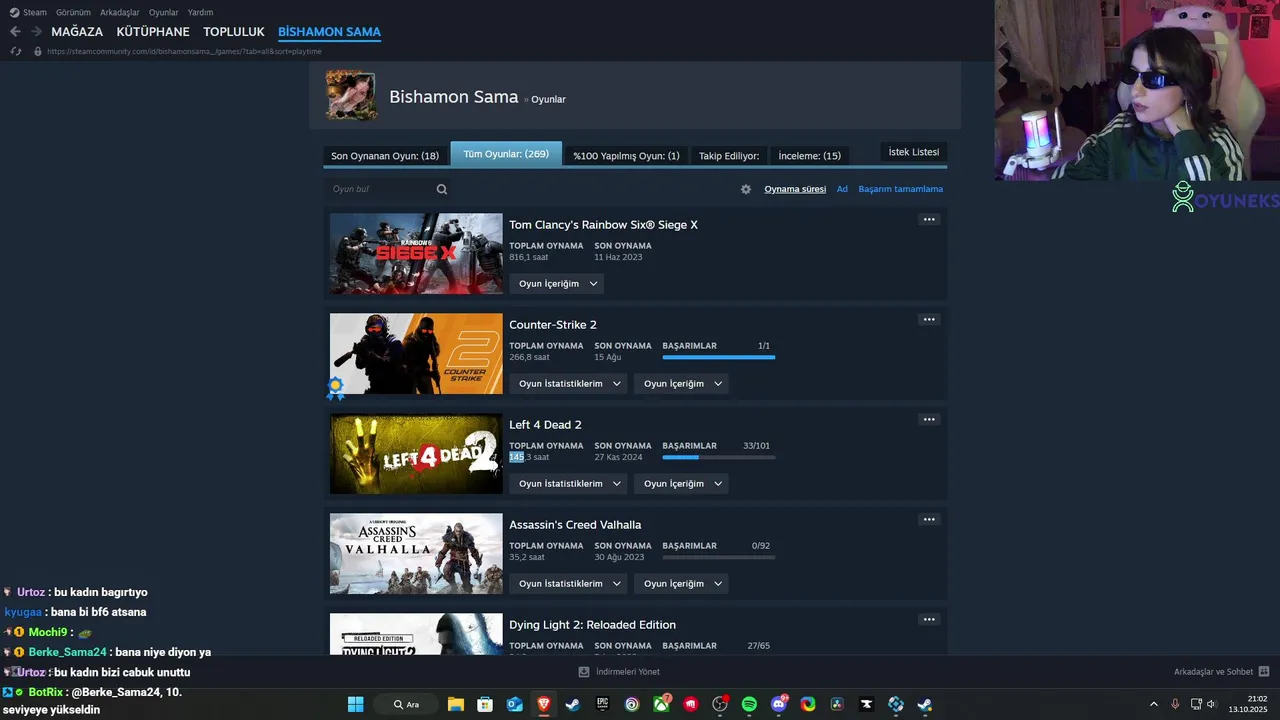Open Brave browser from the taskbar
1280x720 pixels.
[544, 704]
